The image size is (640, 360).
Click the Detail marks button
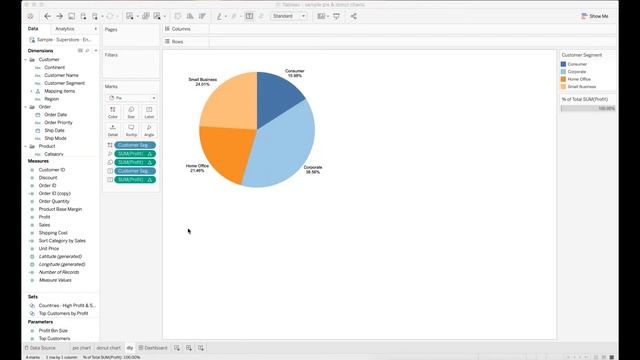click(113, 130)
